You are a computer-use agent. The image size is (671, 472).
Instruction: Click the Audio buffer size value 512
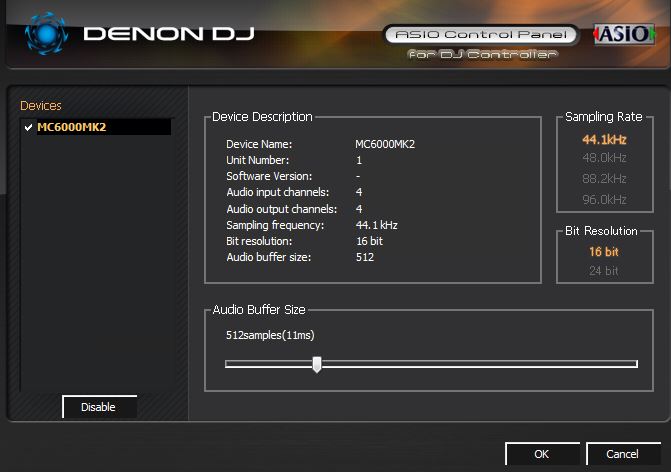[x=365, y=257]
